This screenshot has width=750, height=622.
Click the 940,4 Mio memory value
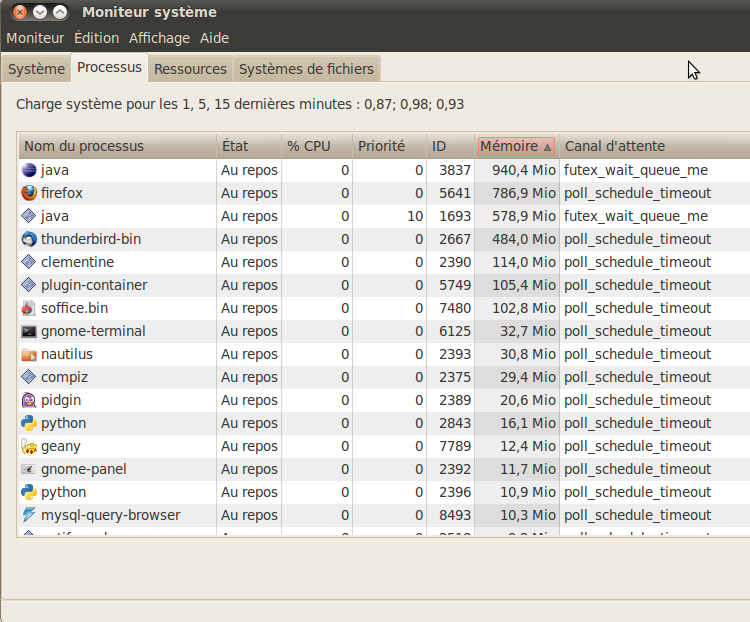click(524, 170)
